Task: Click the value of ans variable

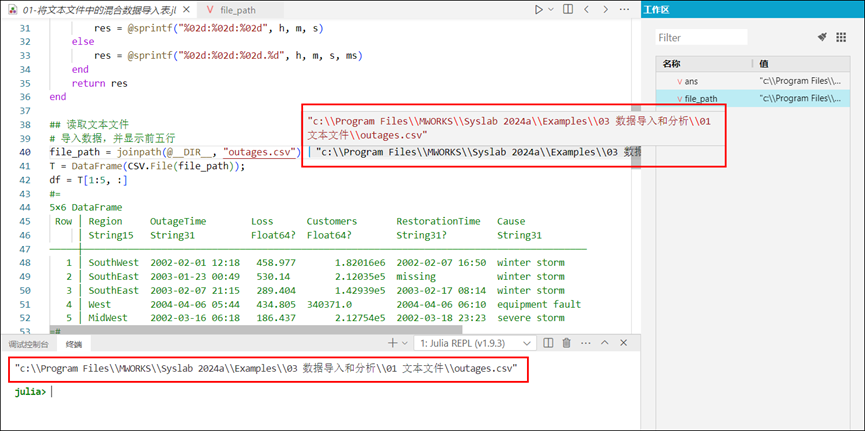Action: click(x=800, y=81)
